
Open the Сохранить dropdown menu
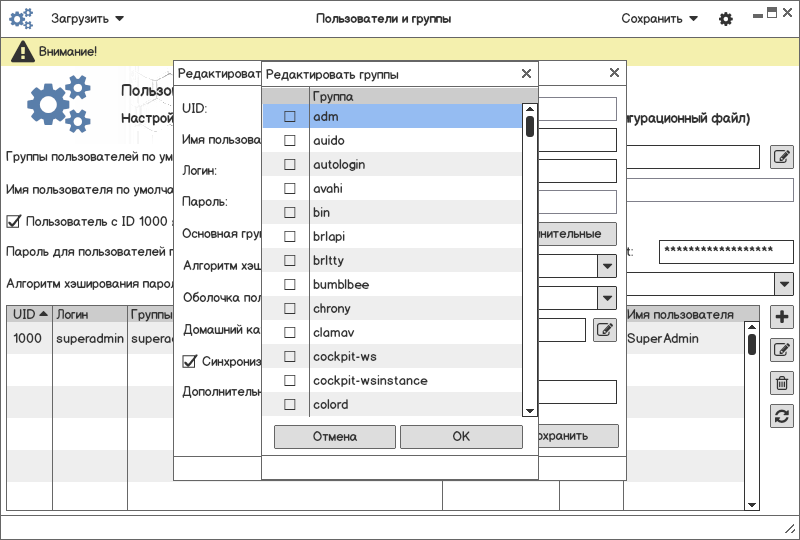(x=659, y=19)
